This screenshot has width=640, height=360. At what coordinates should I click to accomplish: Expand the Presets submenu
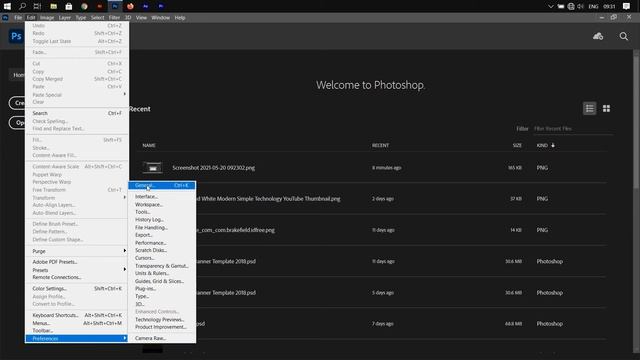click(x=77, y=270)
